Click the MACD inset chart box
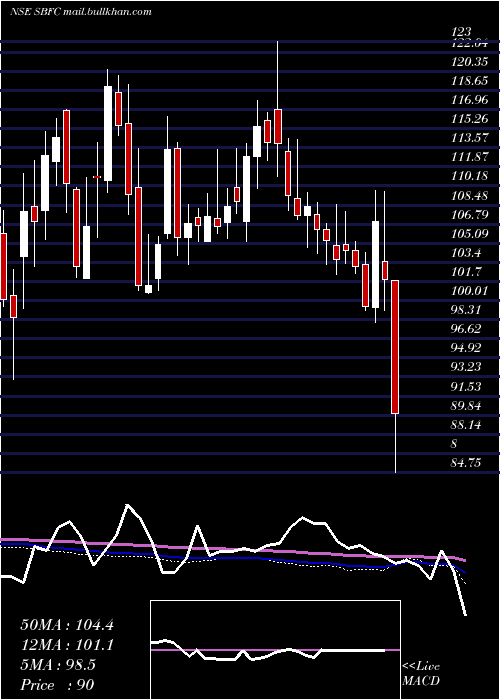This screenshot has width=500, height=700. tap(275, 650)
